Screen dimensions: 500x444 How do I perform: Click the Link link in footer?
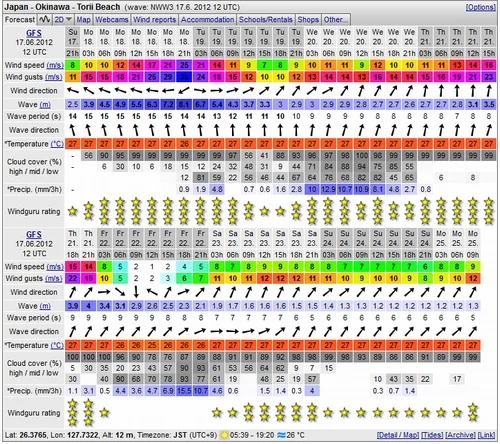click(486, 435)
